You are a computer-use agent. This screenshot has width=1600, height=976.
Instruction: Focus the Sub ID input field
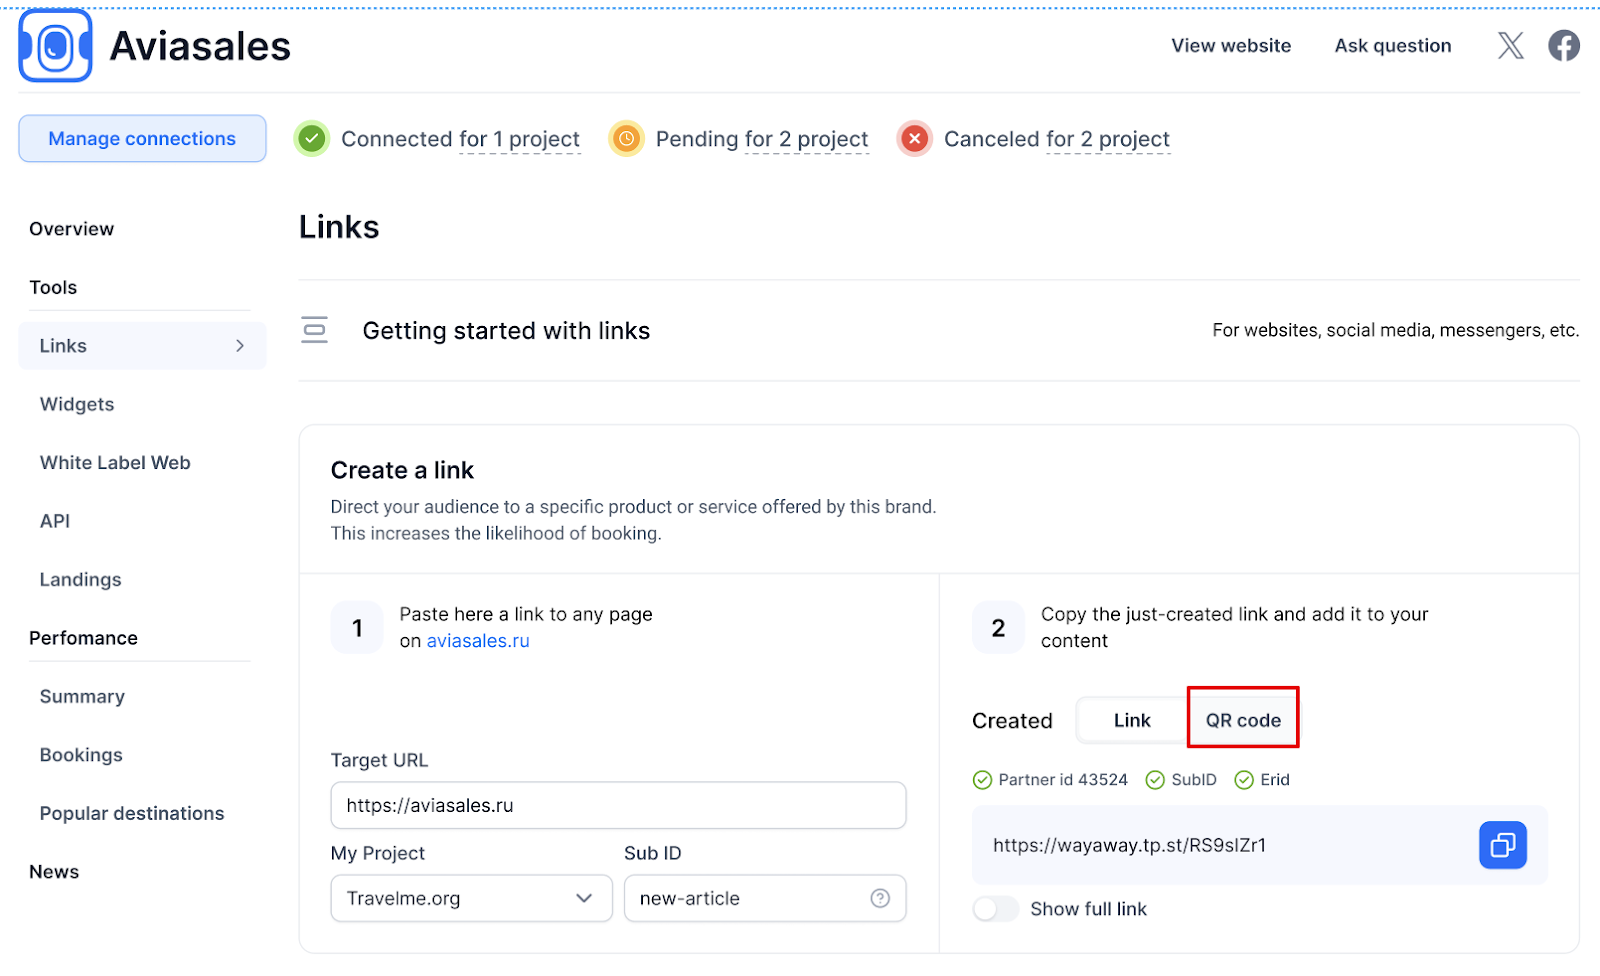tap(765, 898)
